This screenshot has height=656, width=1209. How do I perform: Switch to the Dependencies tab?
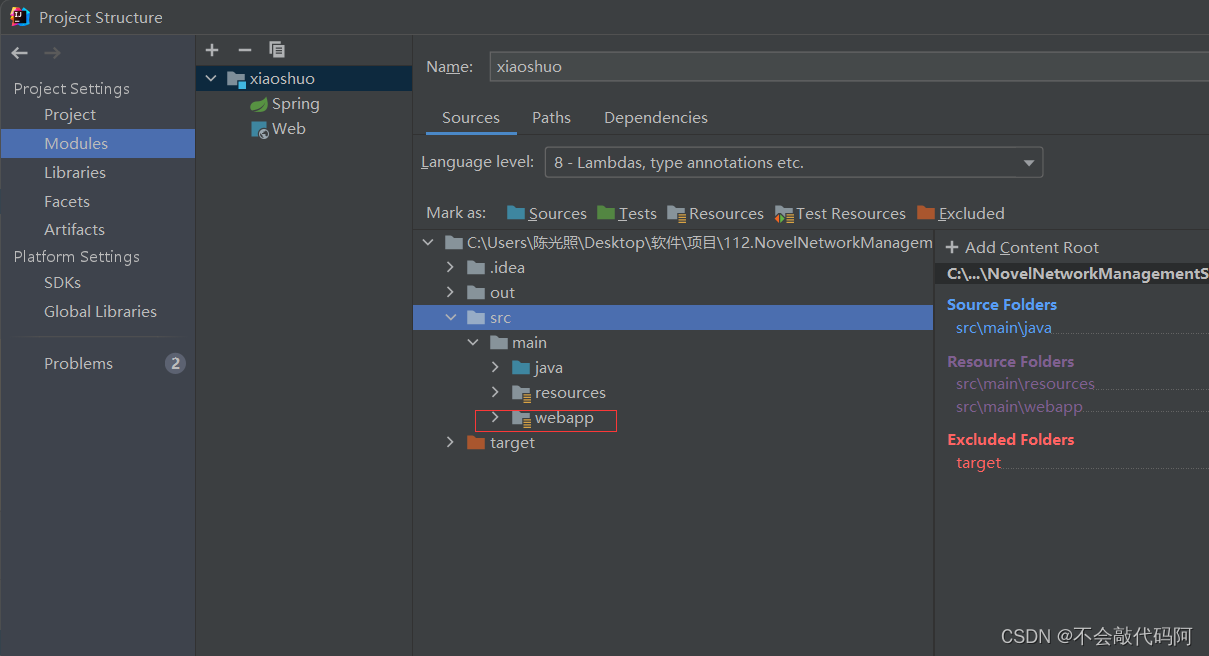[x=655, y=118]
